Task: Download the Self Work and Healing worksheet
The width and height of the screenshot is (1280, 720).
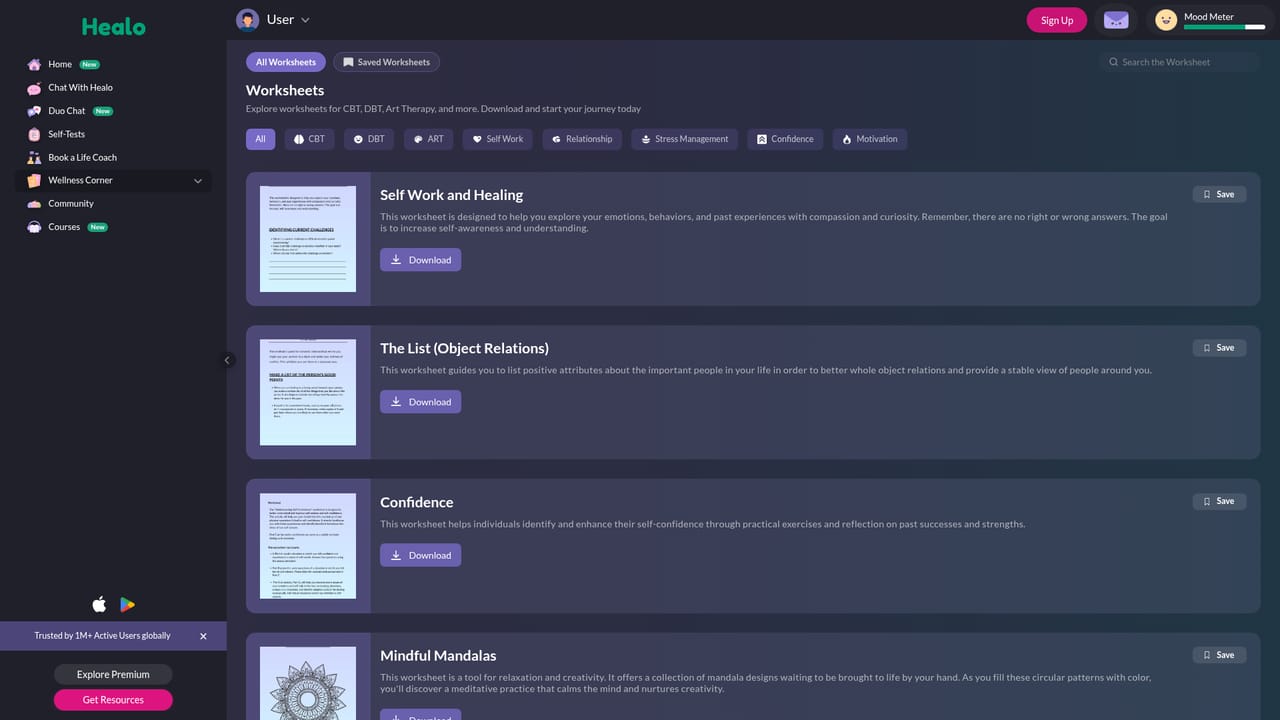Action: 420,260
